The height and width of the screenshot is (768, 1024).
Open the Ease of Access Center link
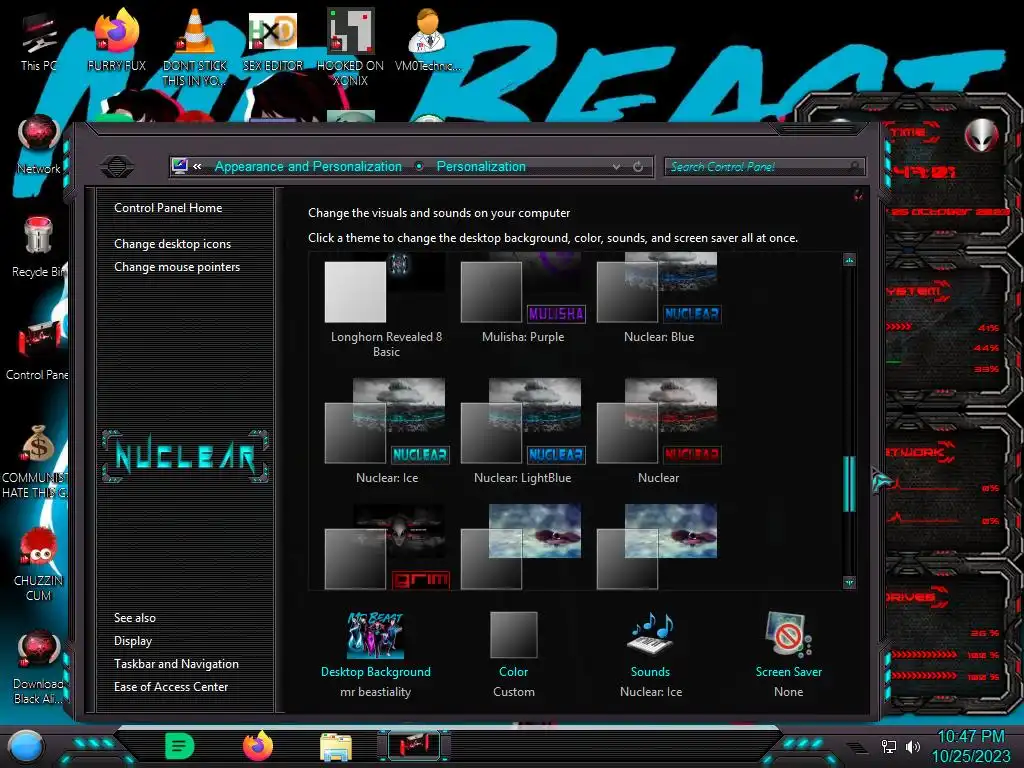[x=171, y=686]
